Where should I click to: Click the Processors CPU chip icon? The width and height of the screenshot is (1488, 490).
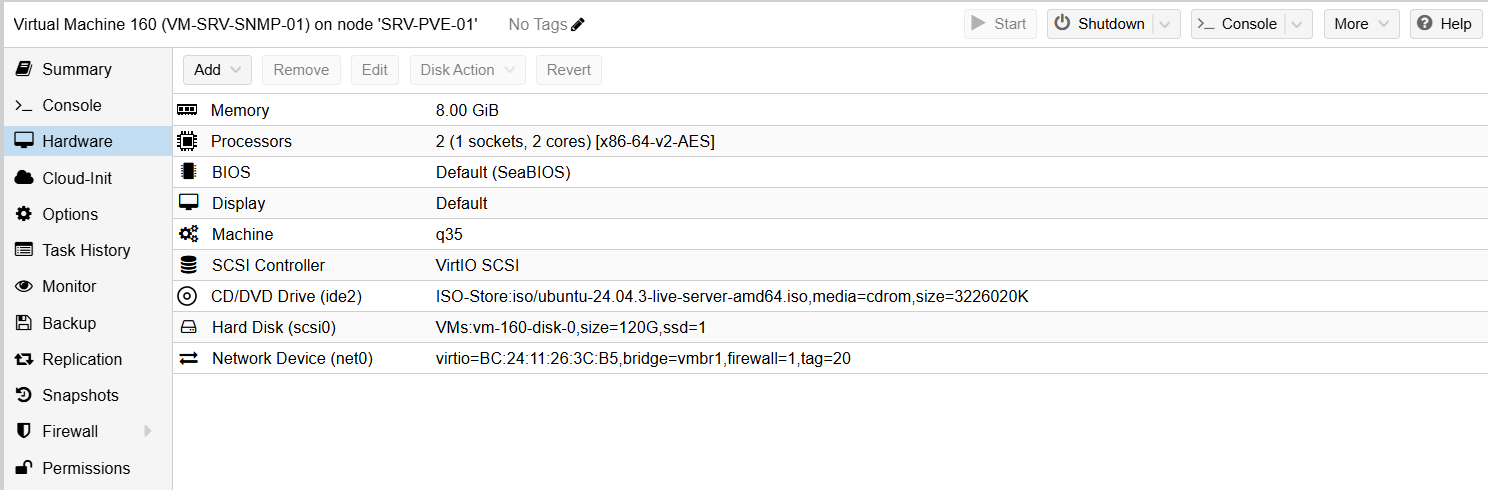click(x=187, y=141)
